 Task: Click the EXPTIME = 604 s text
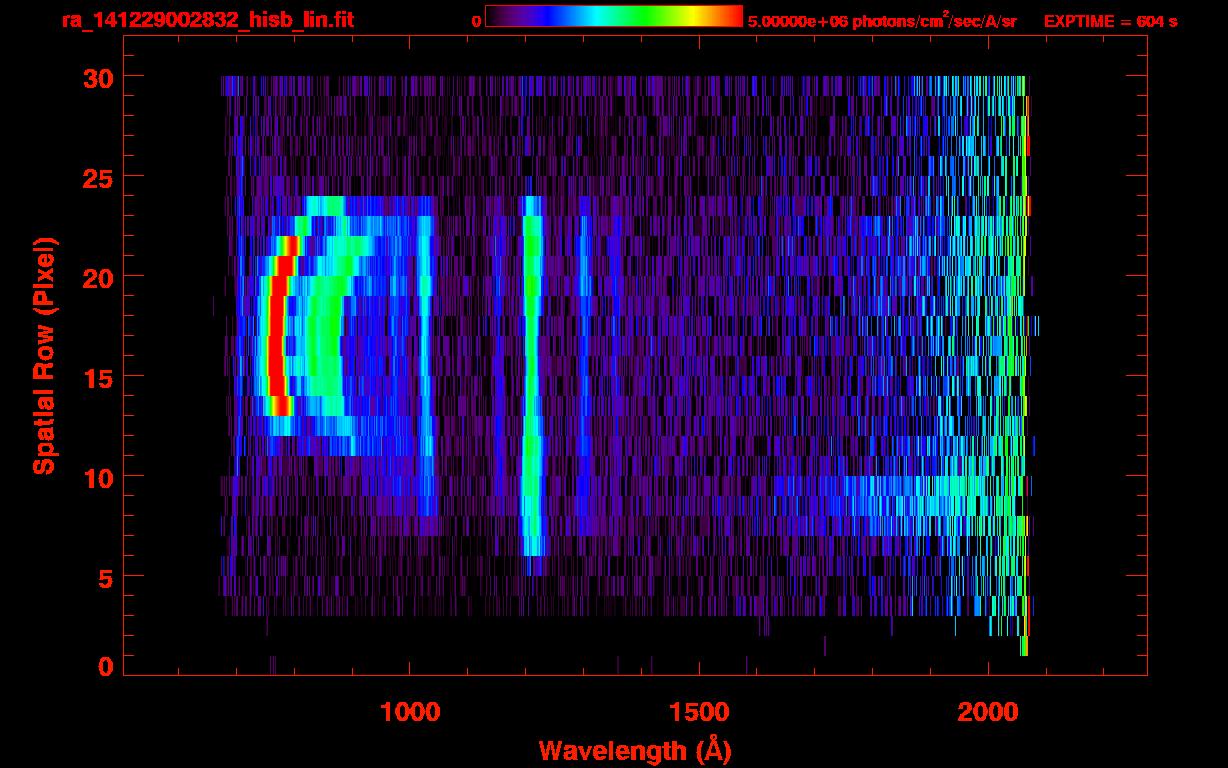pyautogui.click(x=1110, y=21)
